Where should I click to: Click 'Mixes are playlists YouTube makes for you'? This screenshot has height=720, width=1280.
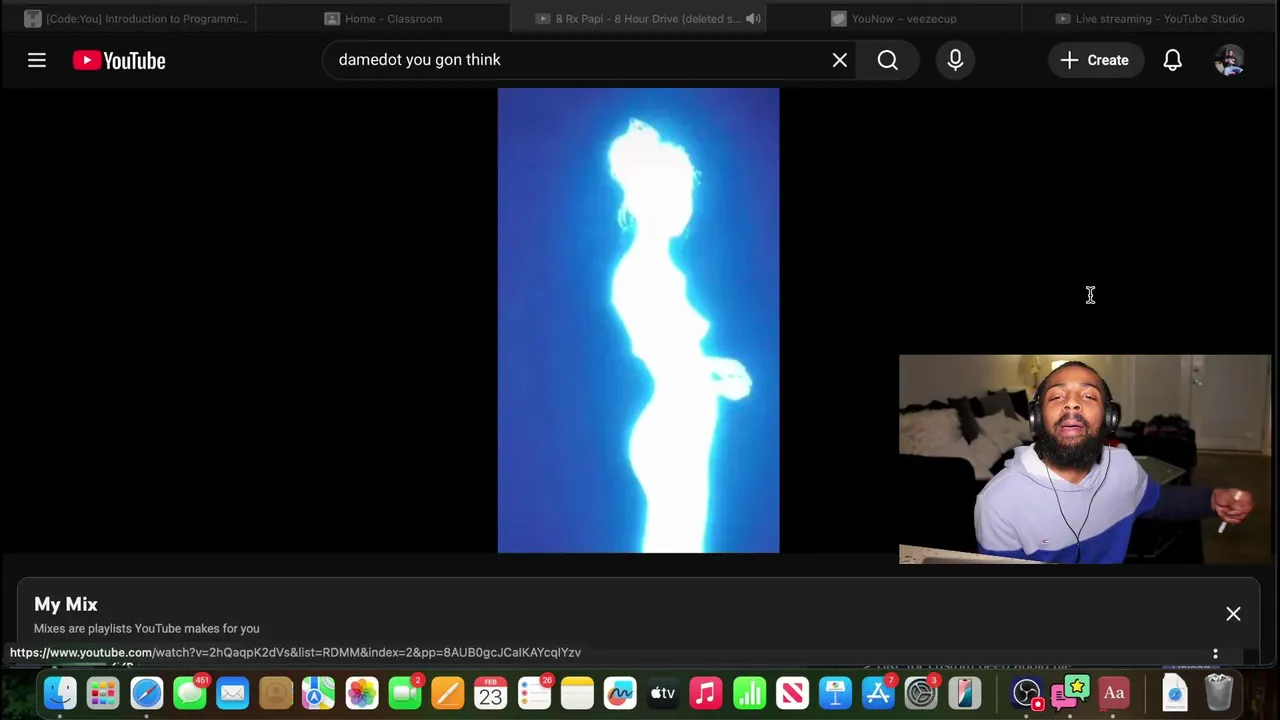147,628
